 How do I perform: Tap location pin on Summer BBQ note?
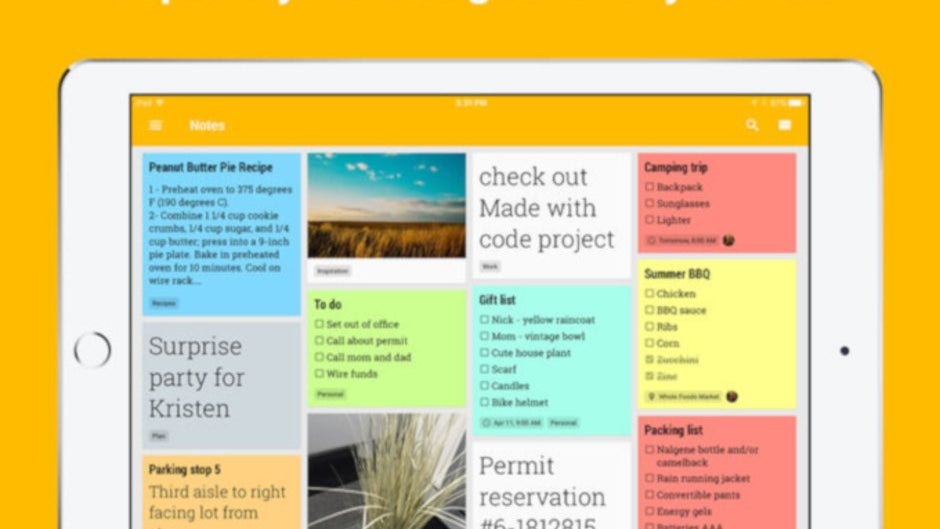652,396
